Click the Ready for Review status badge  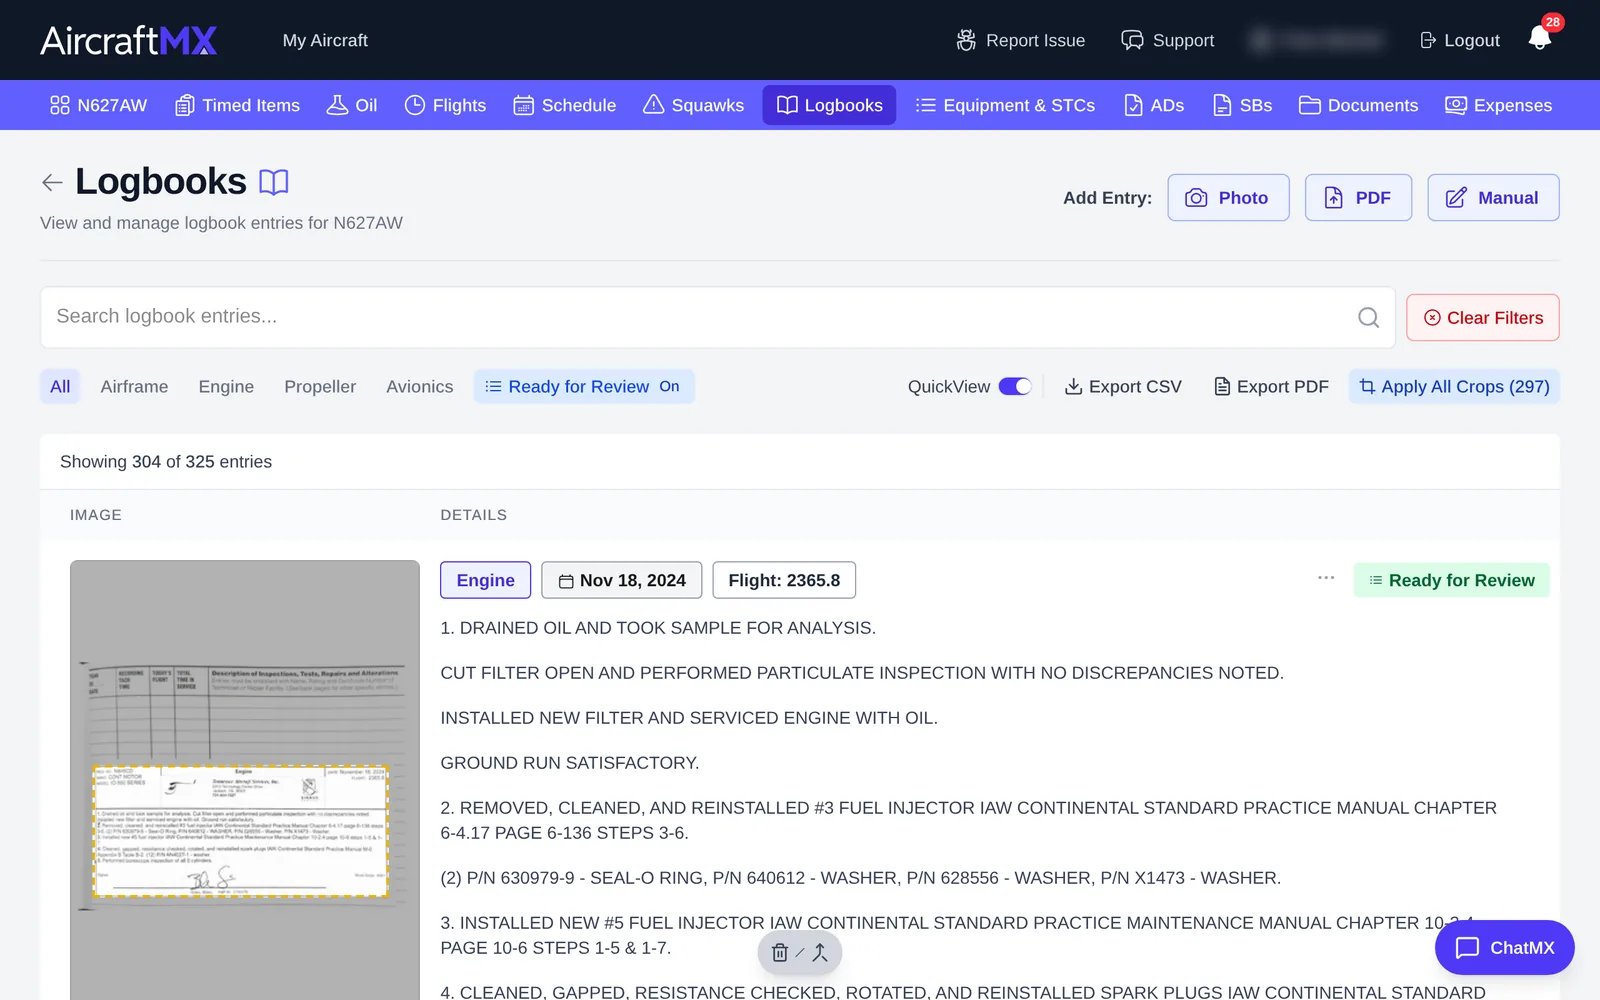click(x=1452, y=580)
